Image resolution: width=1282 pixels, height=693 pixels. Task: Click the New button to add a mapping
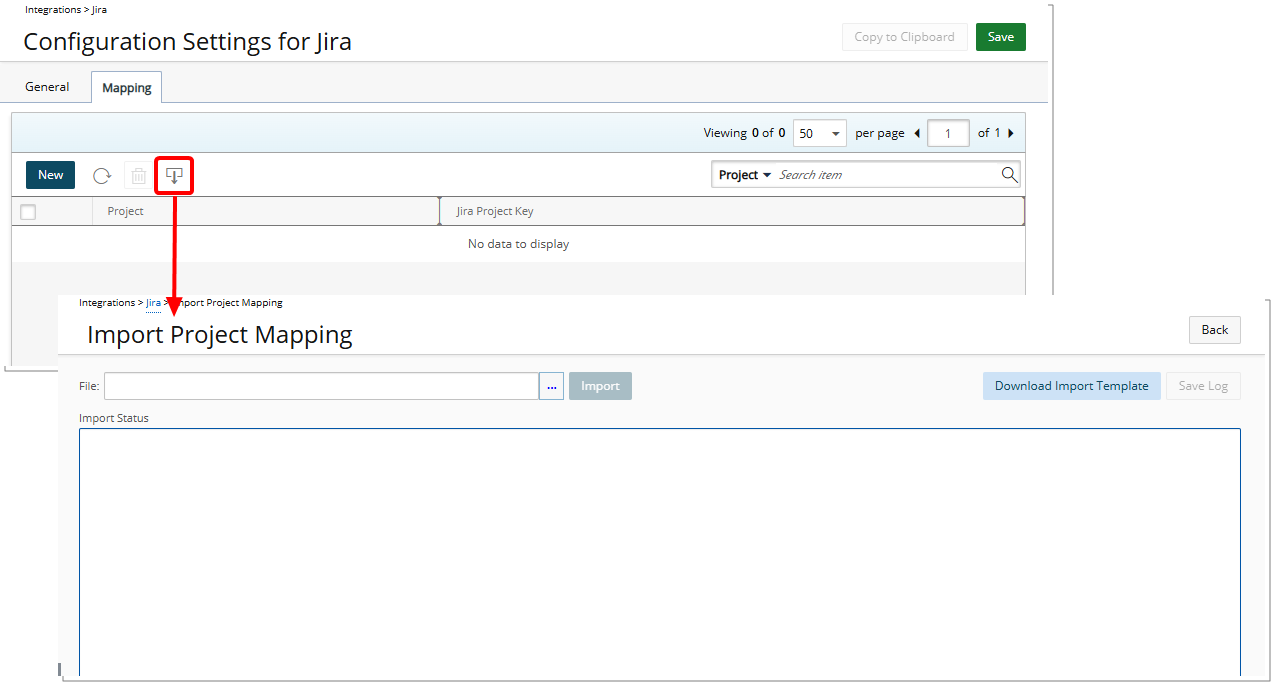[50, 174]
